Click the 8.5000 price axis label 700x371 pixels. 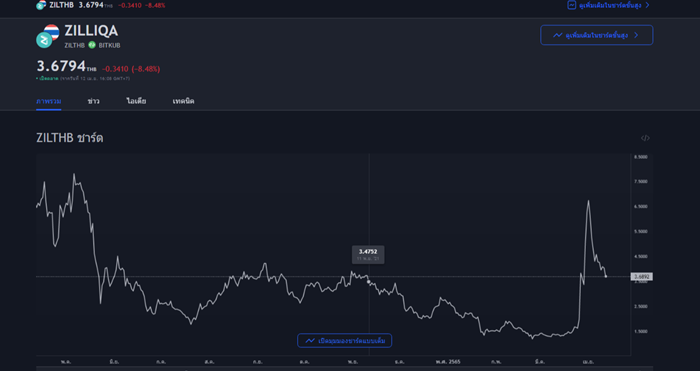(640, 157)
